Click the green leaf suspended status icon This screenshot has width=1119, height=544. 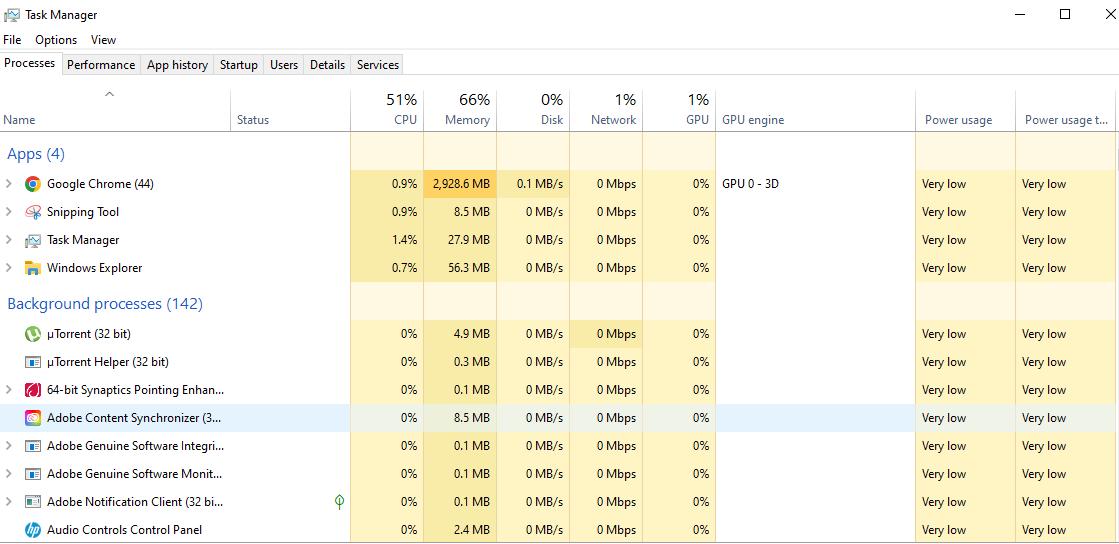(340, 502)
